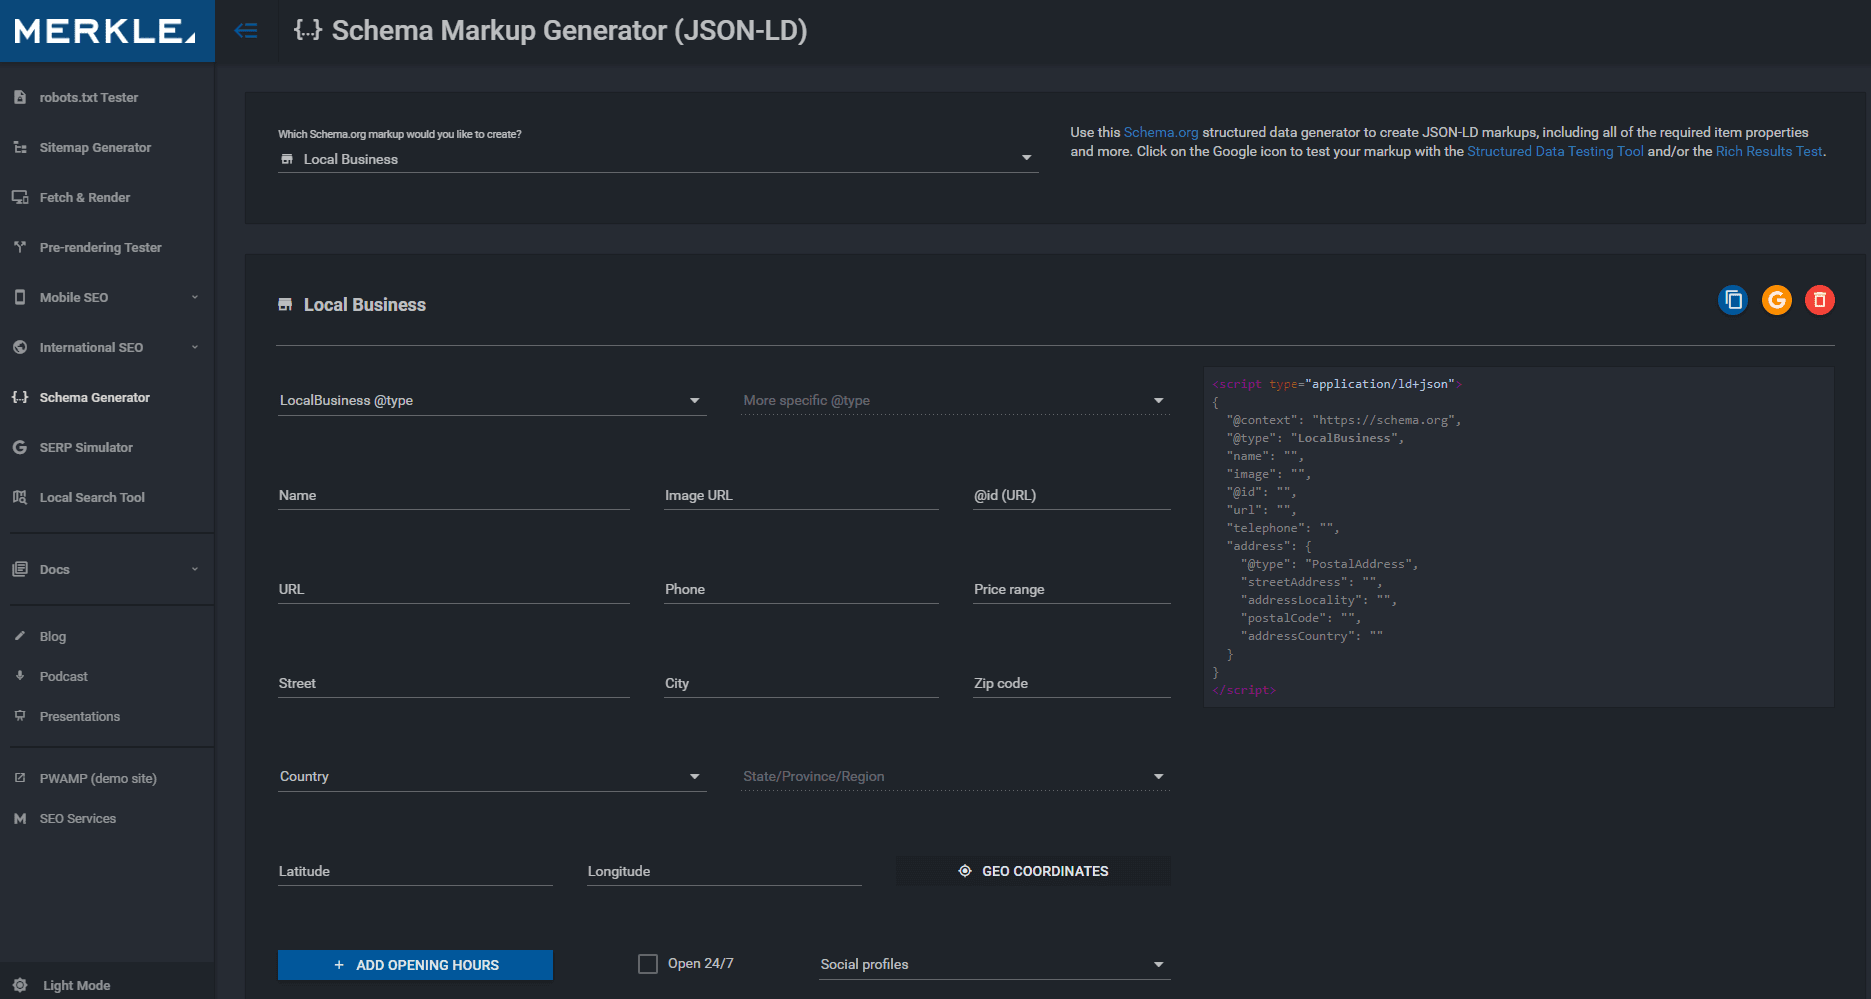Open the LocalBusiness @type dropdown
The height and width of the screenshot is (999, 1871).
point(492,400)
